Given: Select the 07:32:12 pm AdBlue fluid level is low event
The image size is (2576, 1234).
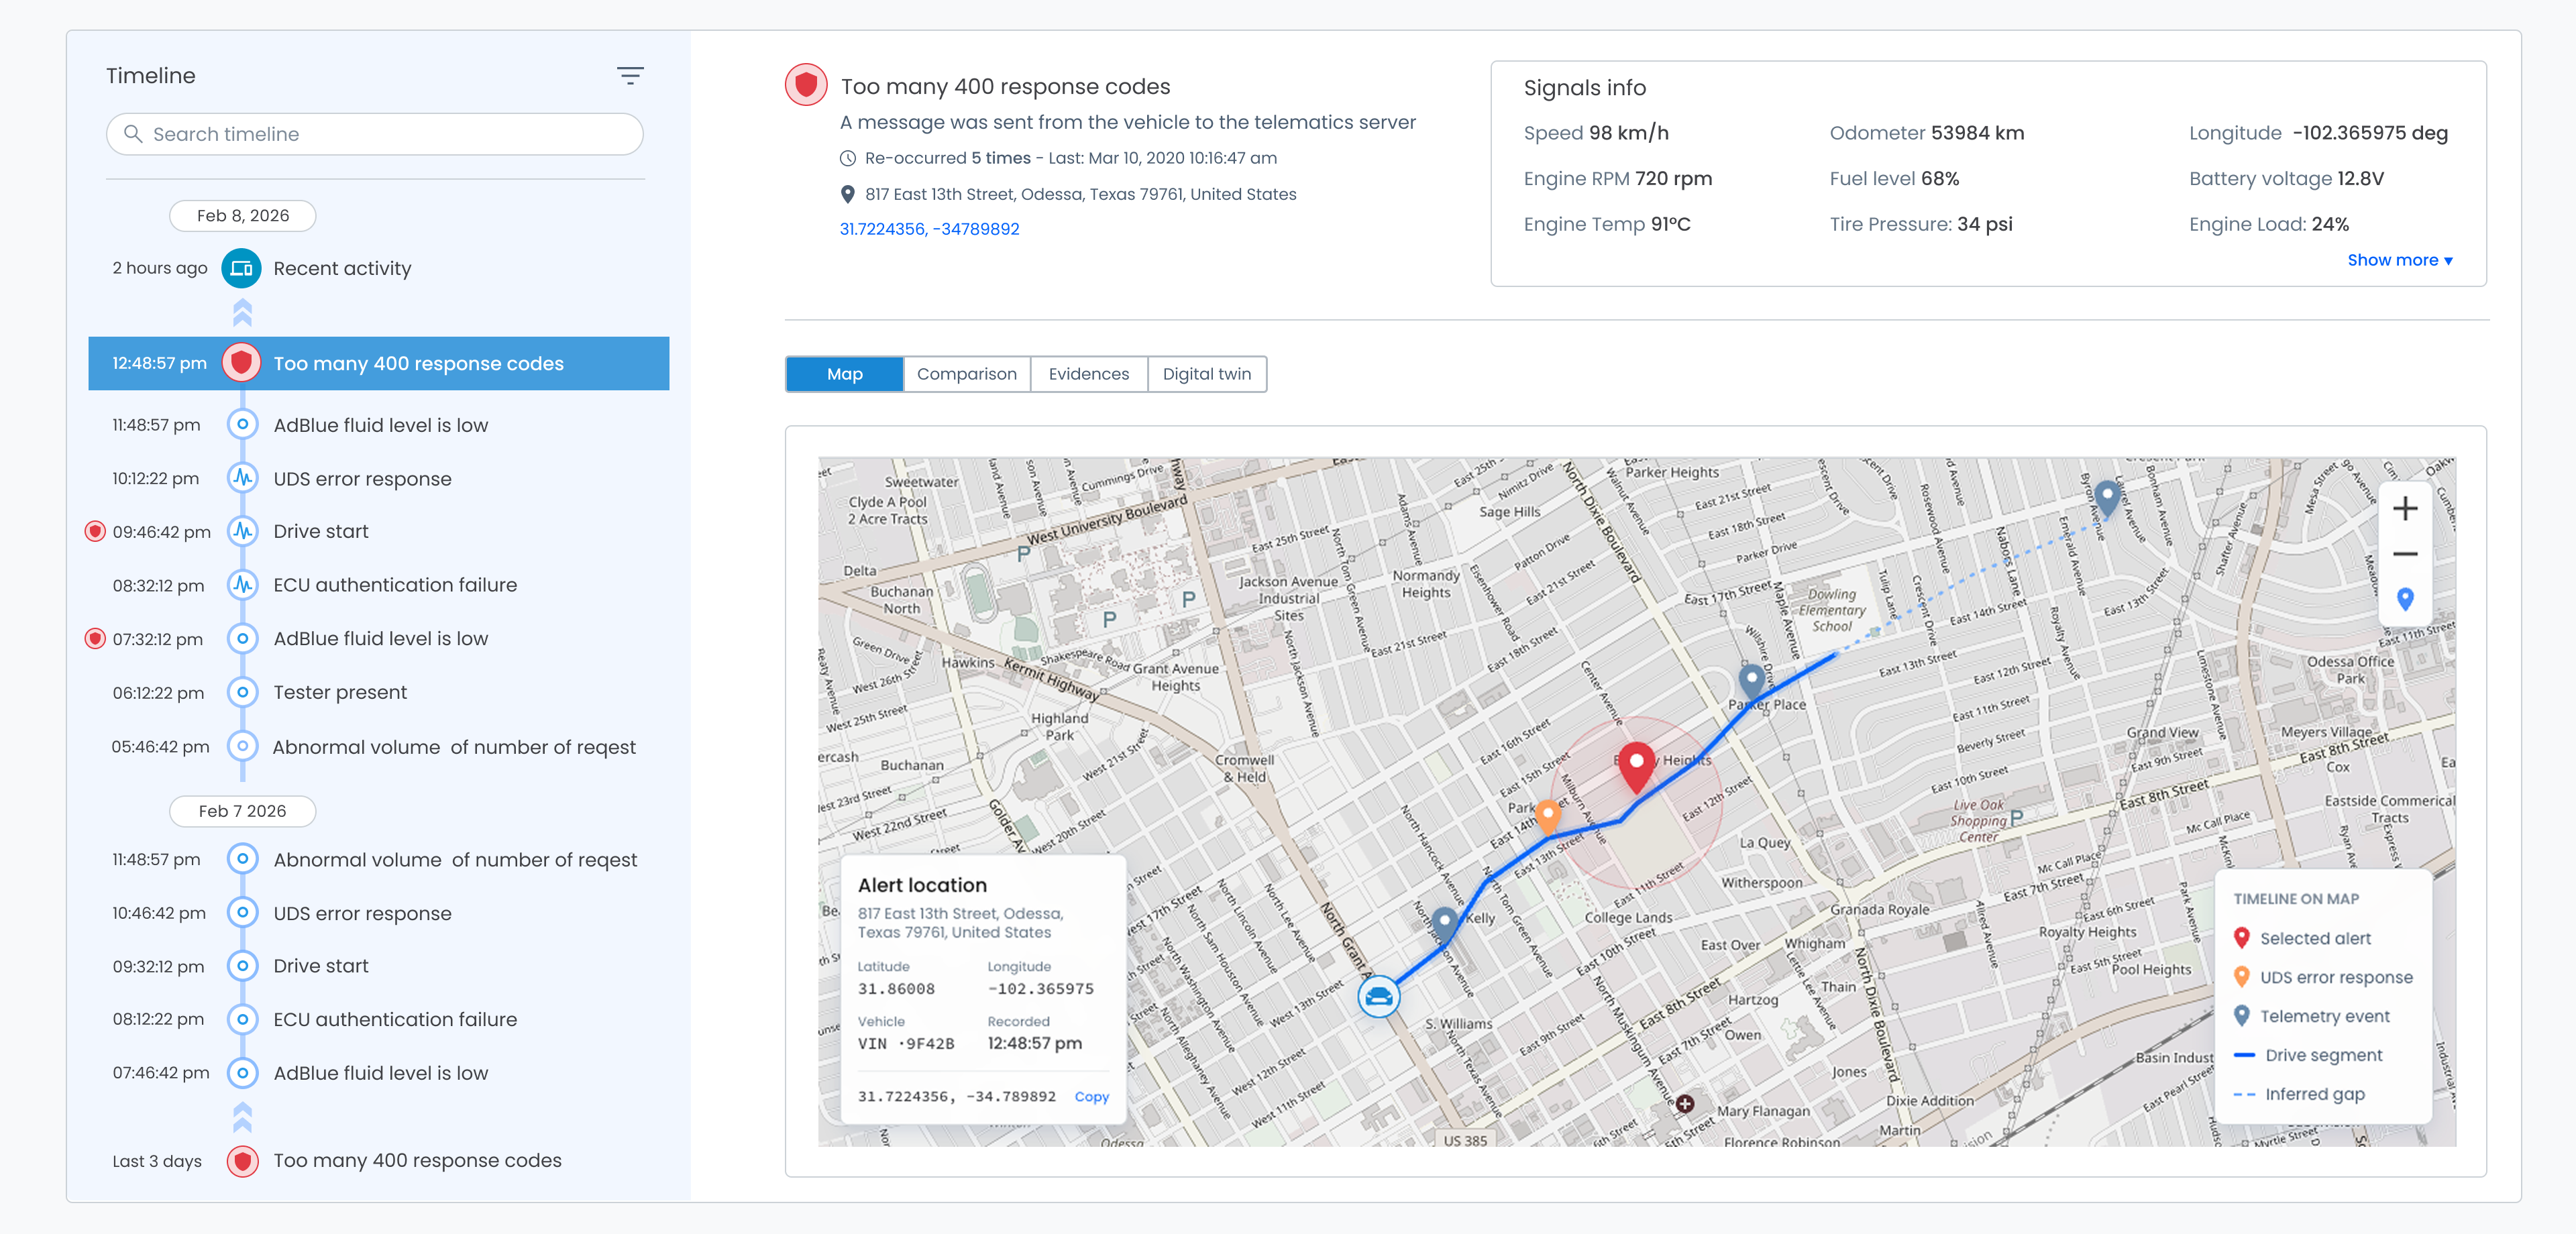Looking at the screenshot, I should 378,639.
